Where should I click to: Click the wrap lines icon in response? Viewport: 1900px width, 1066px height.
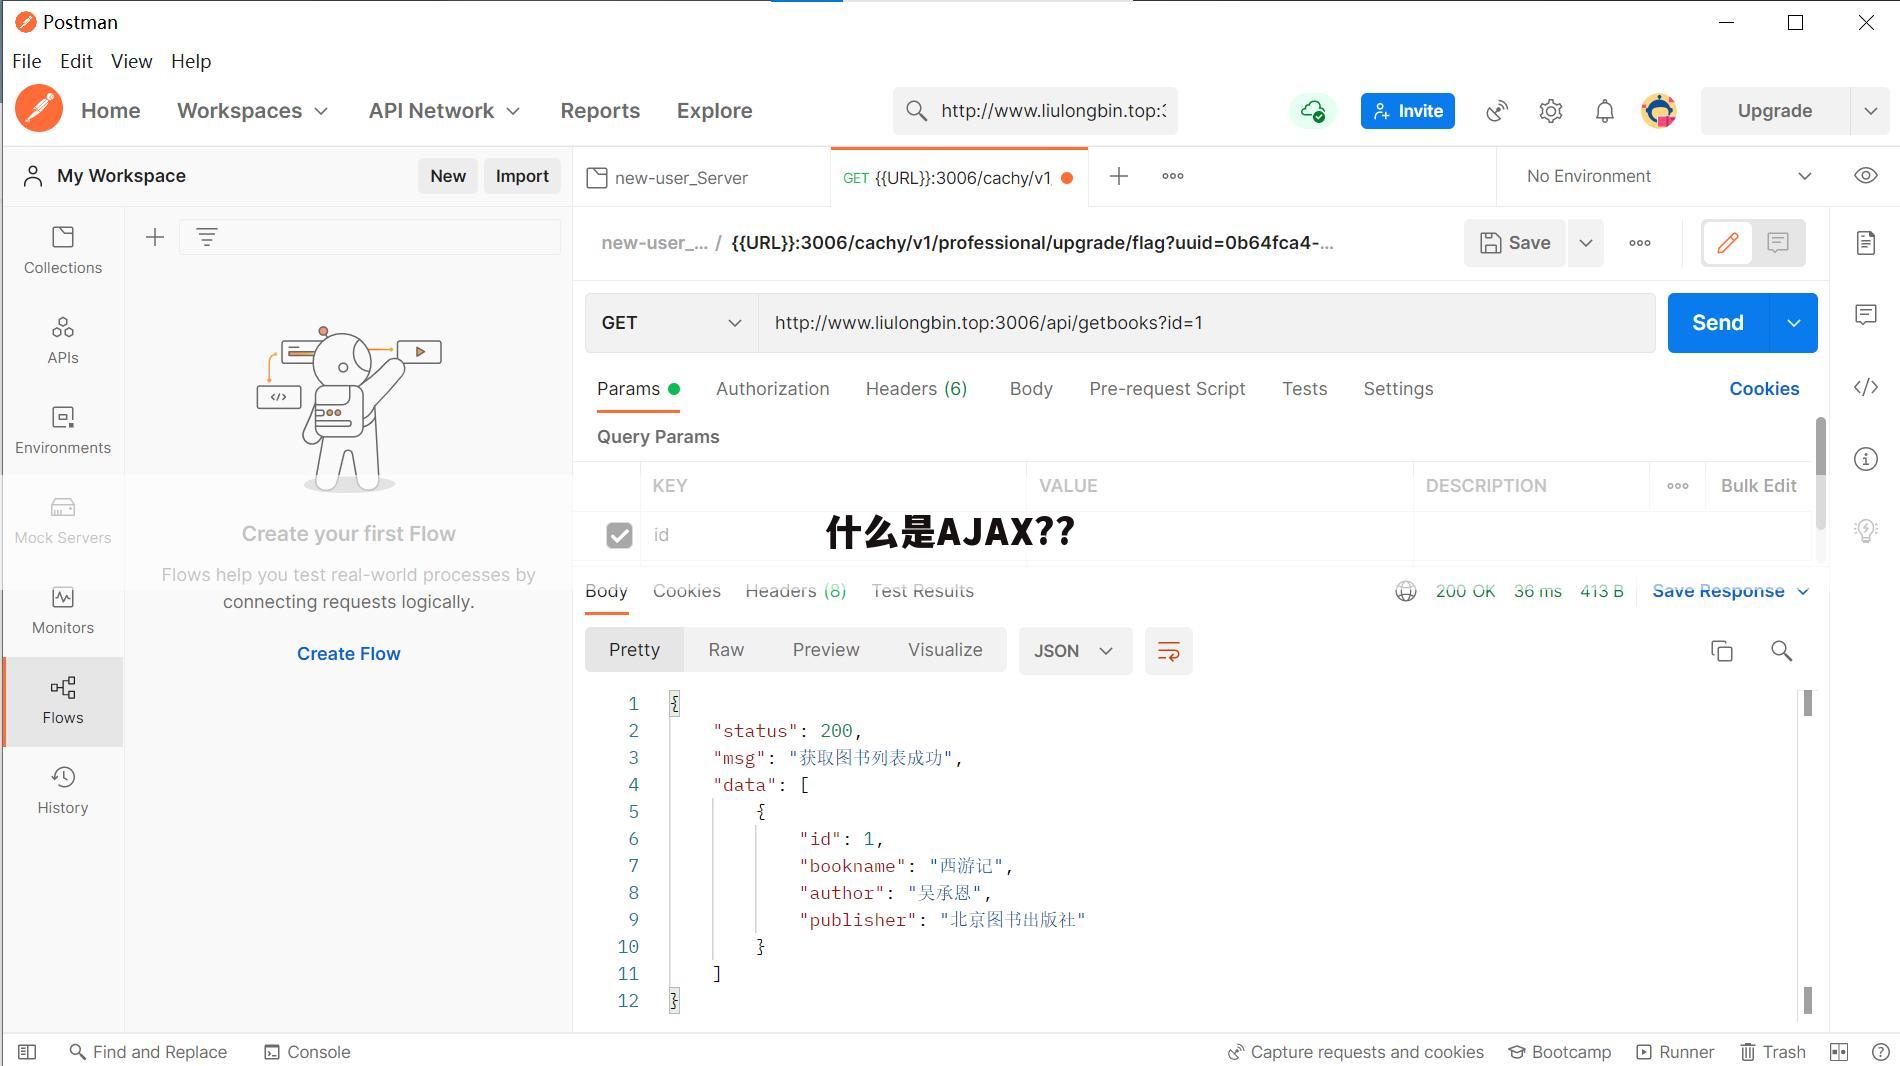[1168, 651]
